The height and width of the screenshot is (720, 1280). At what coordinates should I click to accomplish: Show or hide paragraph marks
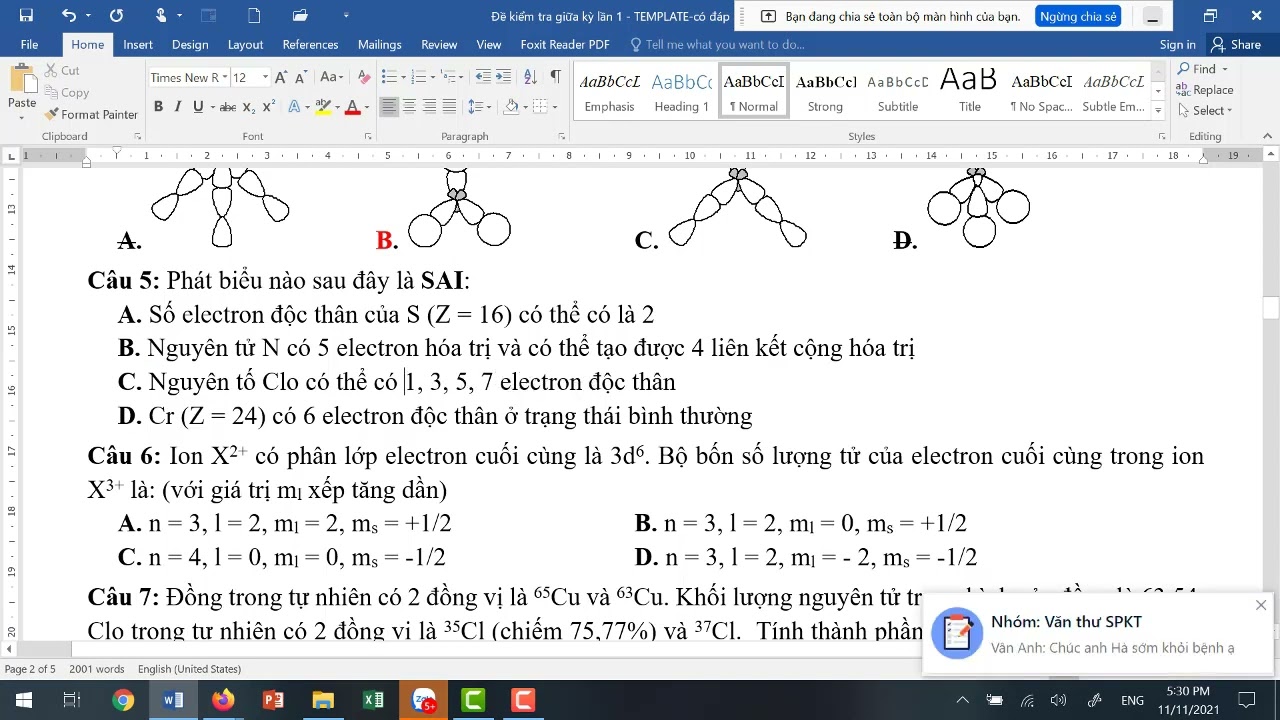pos(556,77)
